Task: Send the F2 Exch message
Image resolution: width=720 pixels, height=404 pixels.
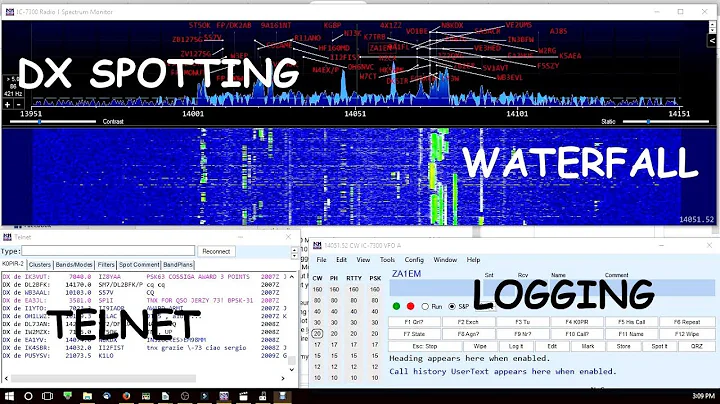Action: click(468, 322)
